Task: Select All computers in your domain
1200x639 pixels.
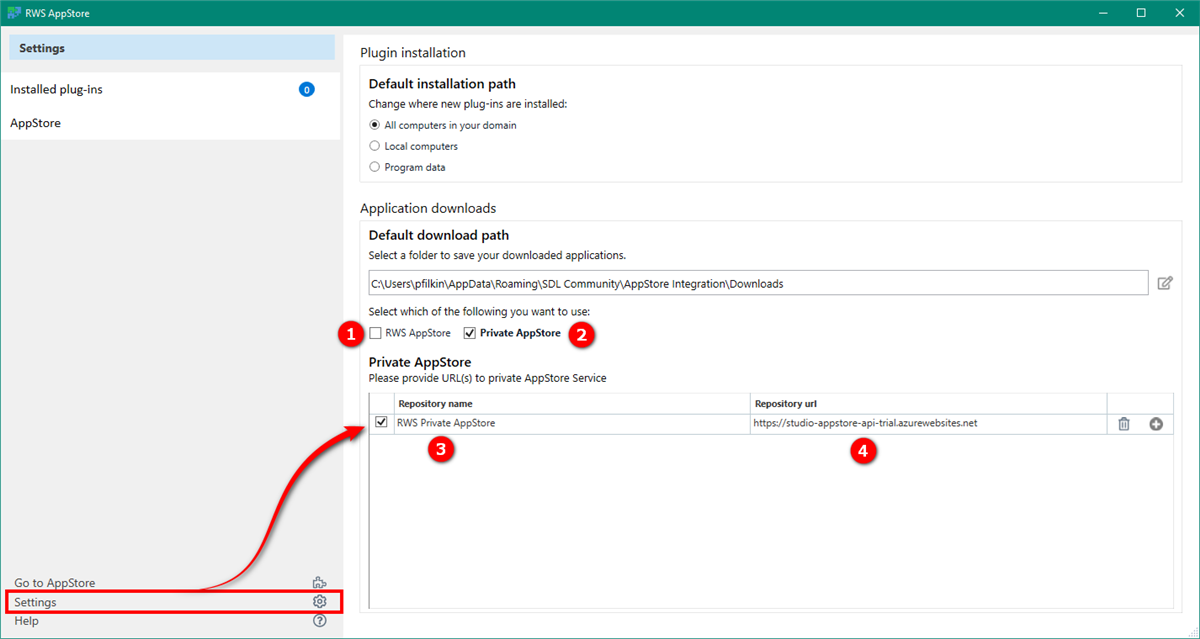Action: [x=375, y=125]
